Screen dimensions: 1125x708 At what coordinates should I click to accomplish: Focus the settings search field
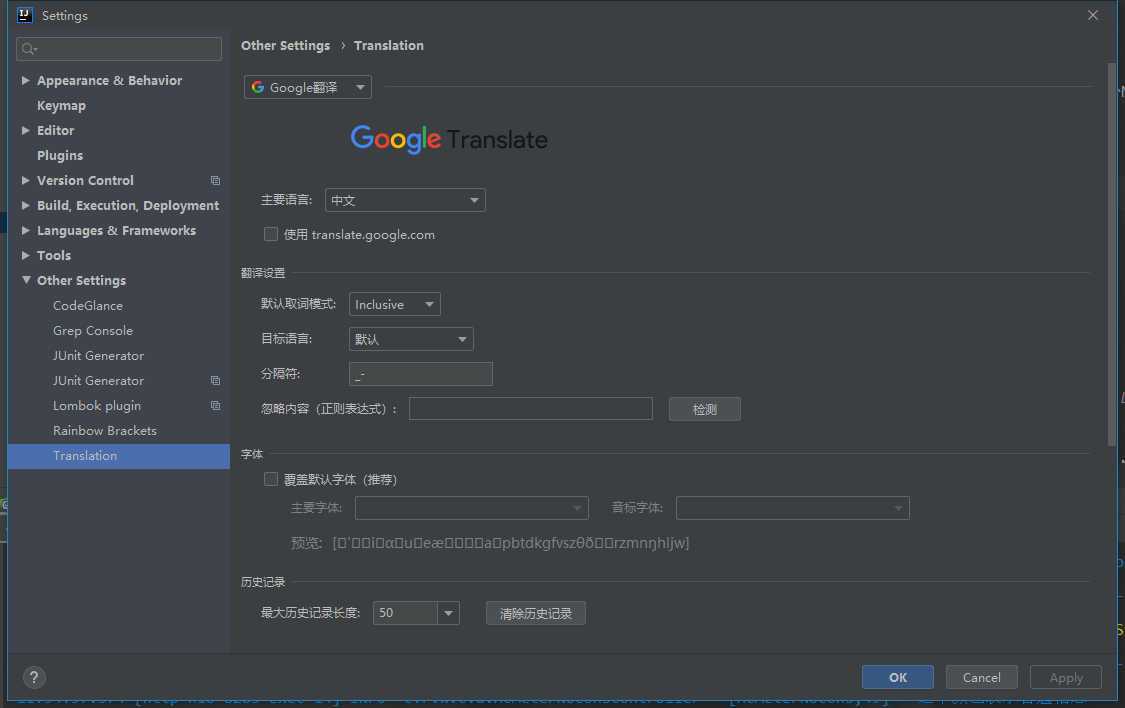pyautogui.click(x=118, y=49)
